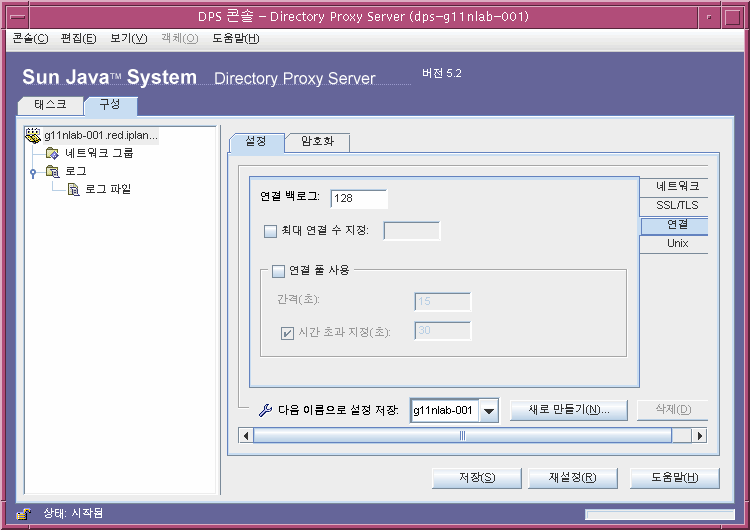Open the g11nlab-001 settings dropdown arrow
This screenshot has height=530, width=750.
(488, 411)
